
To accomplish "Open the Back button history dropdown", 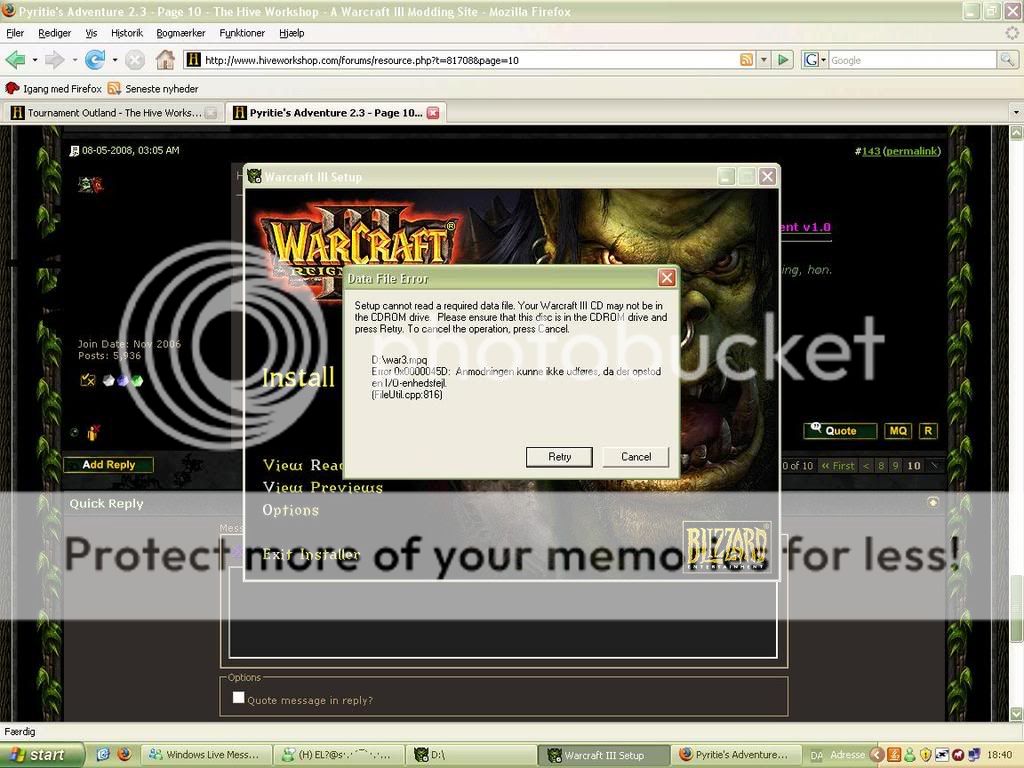I will [35, 60].
